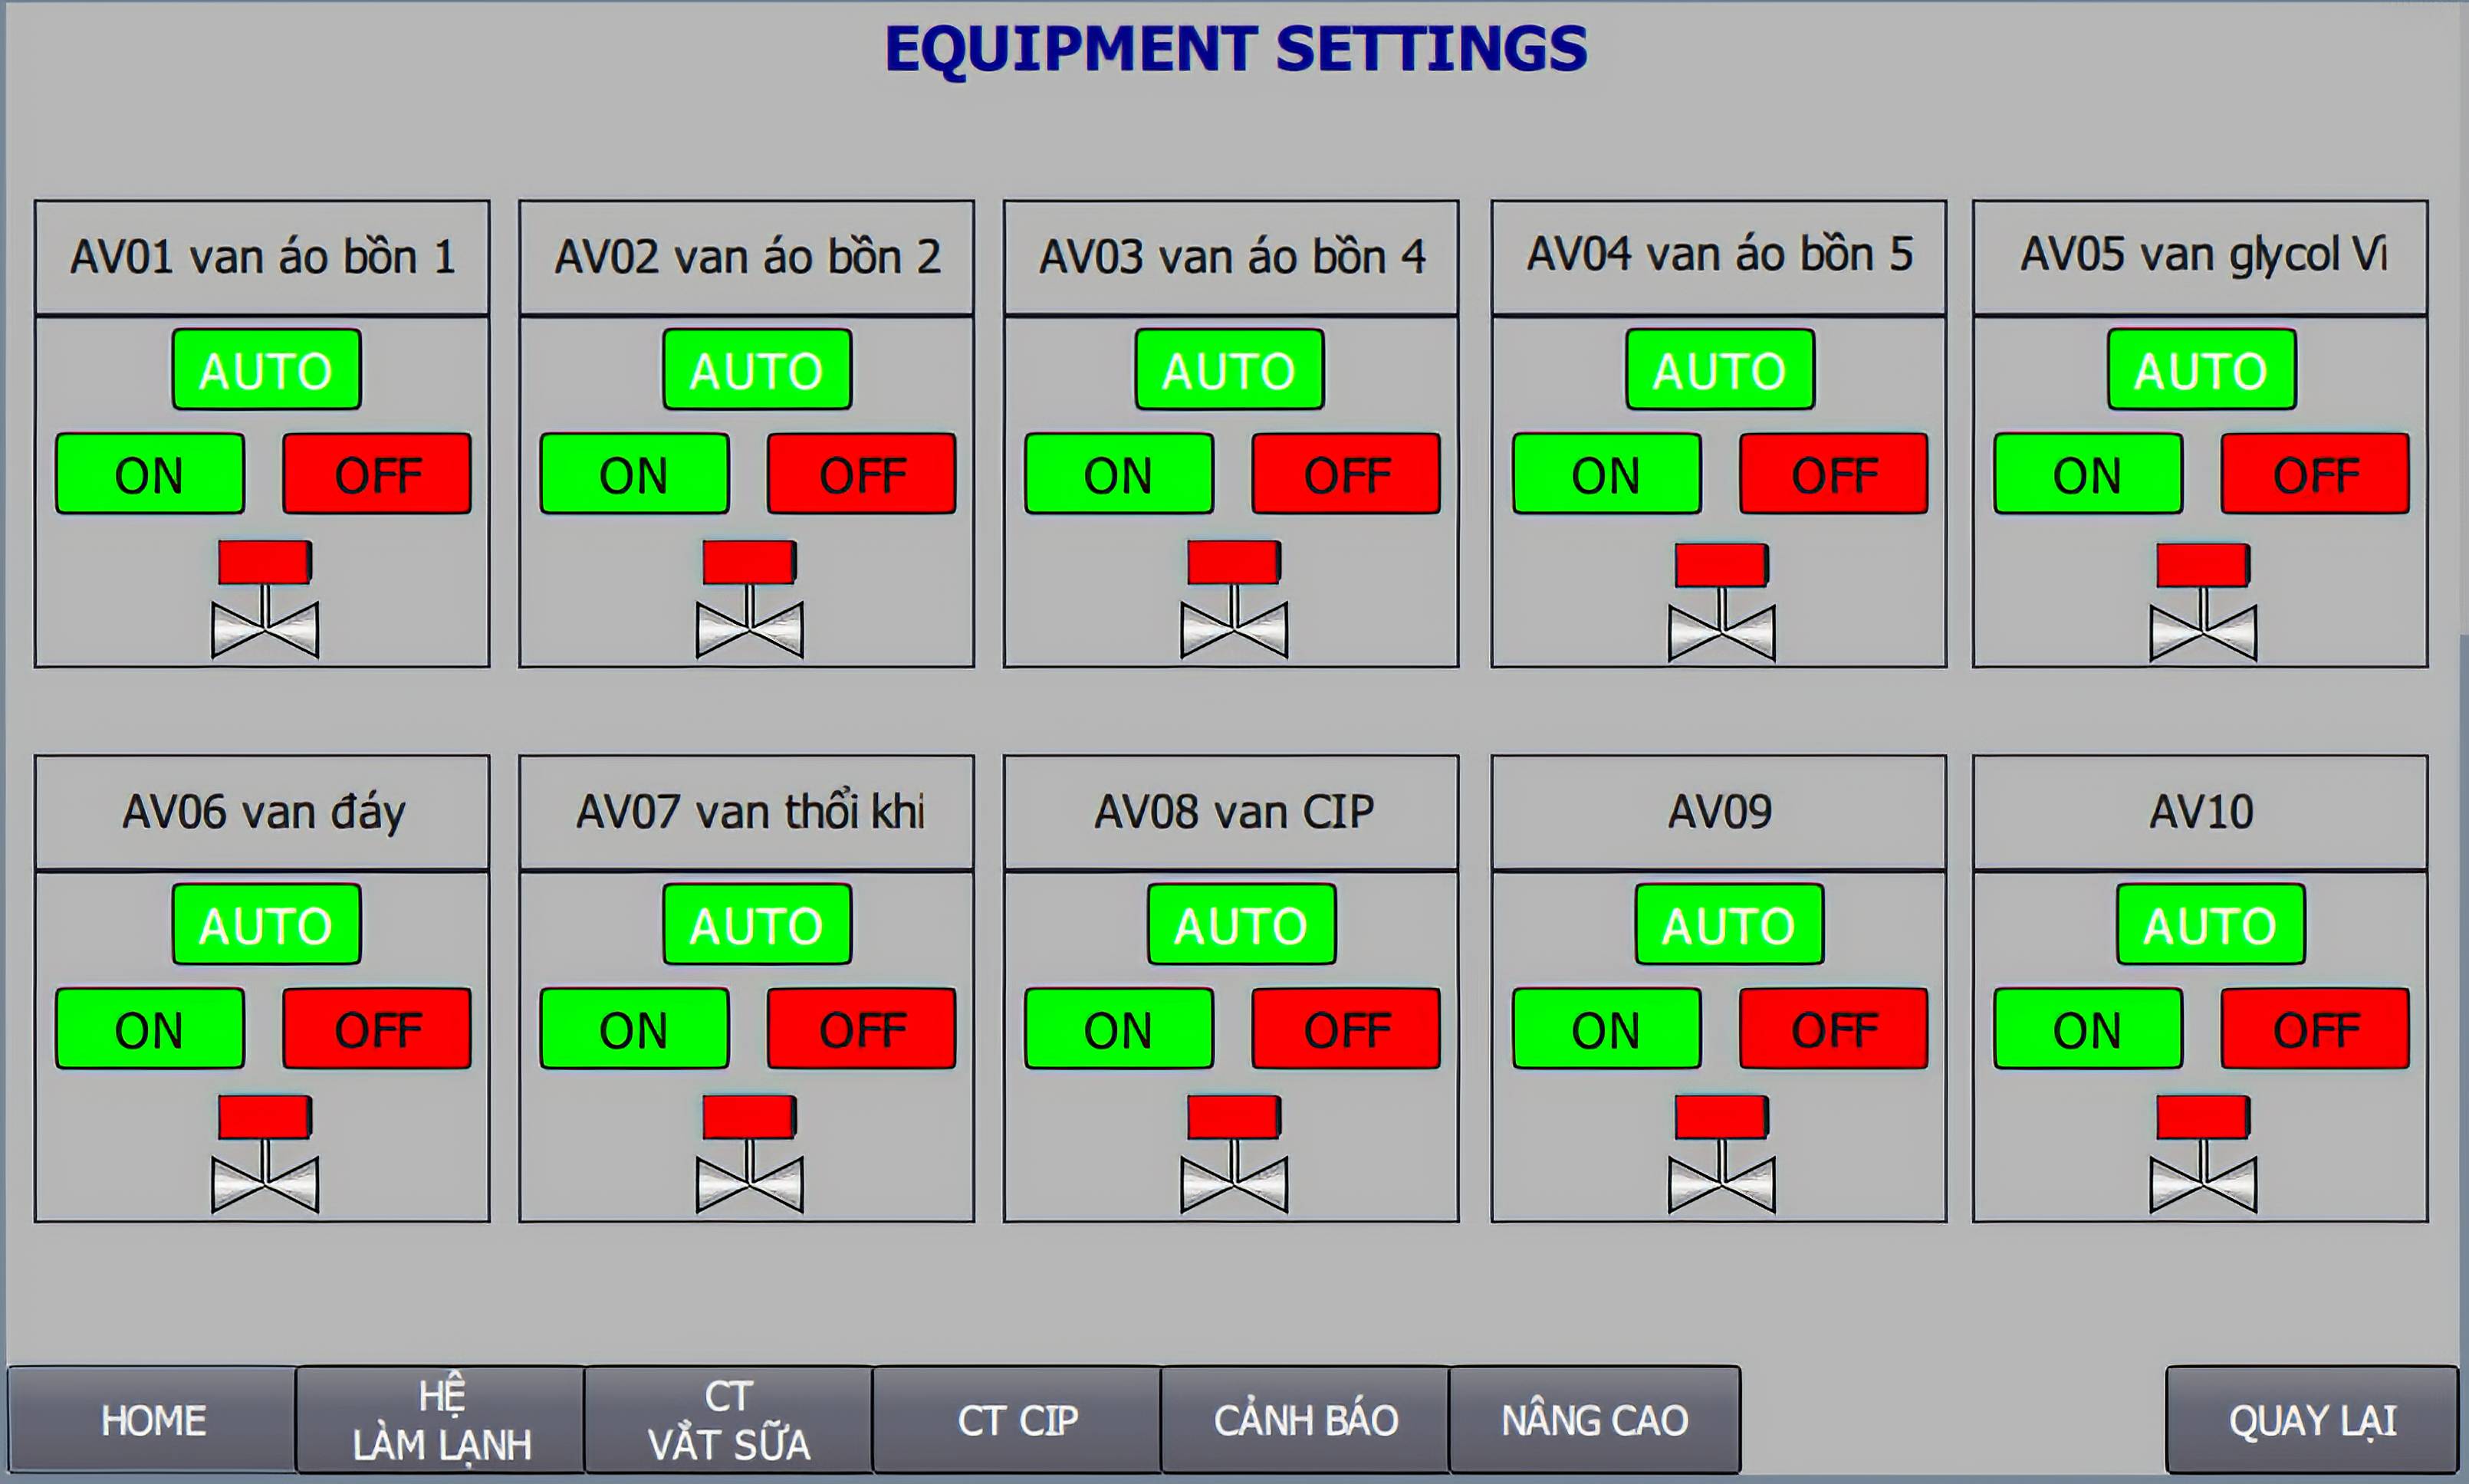Go to the HOME screen
The width and height of the screenshot is (2469, 1484).
pyautogui.click(x=152, y=1420)
